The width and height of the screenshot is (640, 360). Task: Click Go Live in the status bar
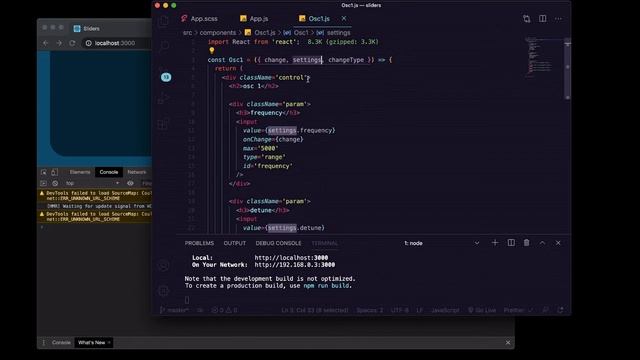tap(482, 310)
